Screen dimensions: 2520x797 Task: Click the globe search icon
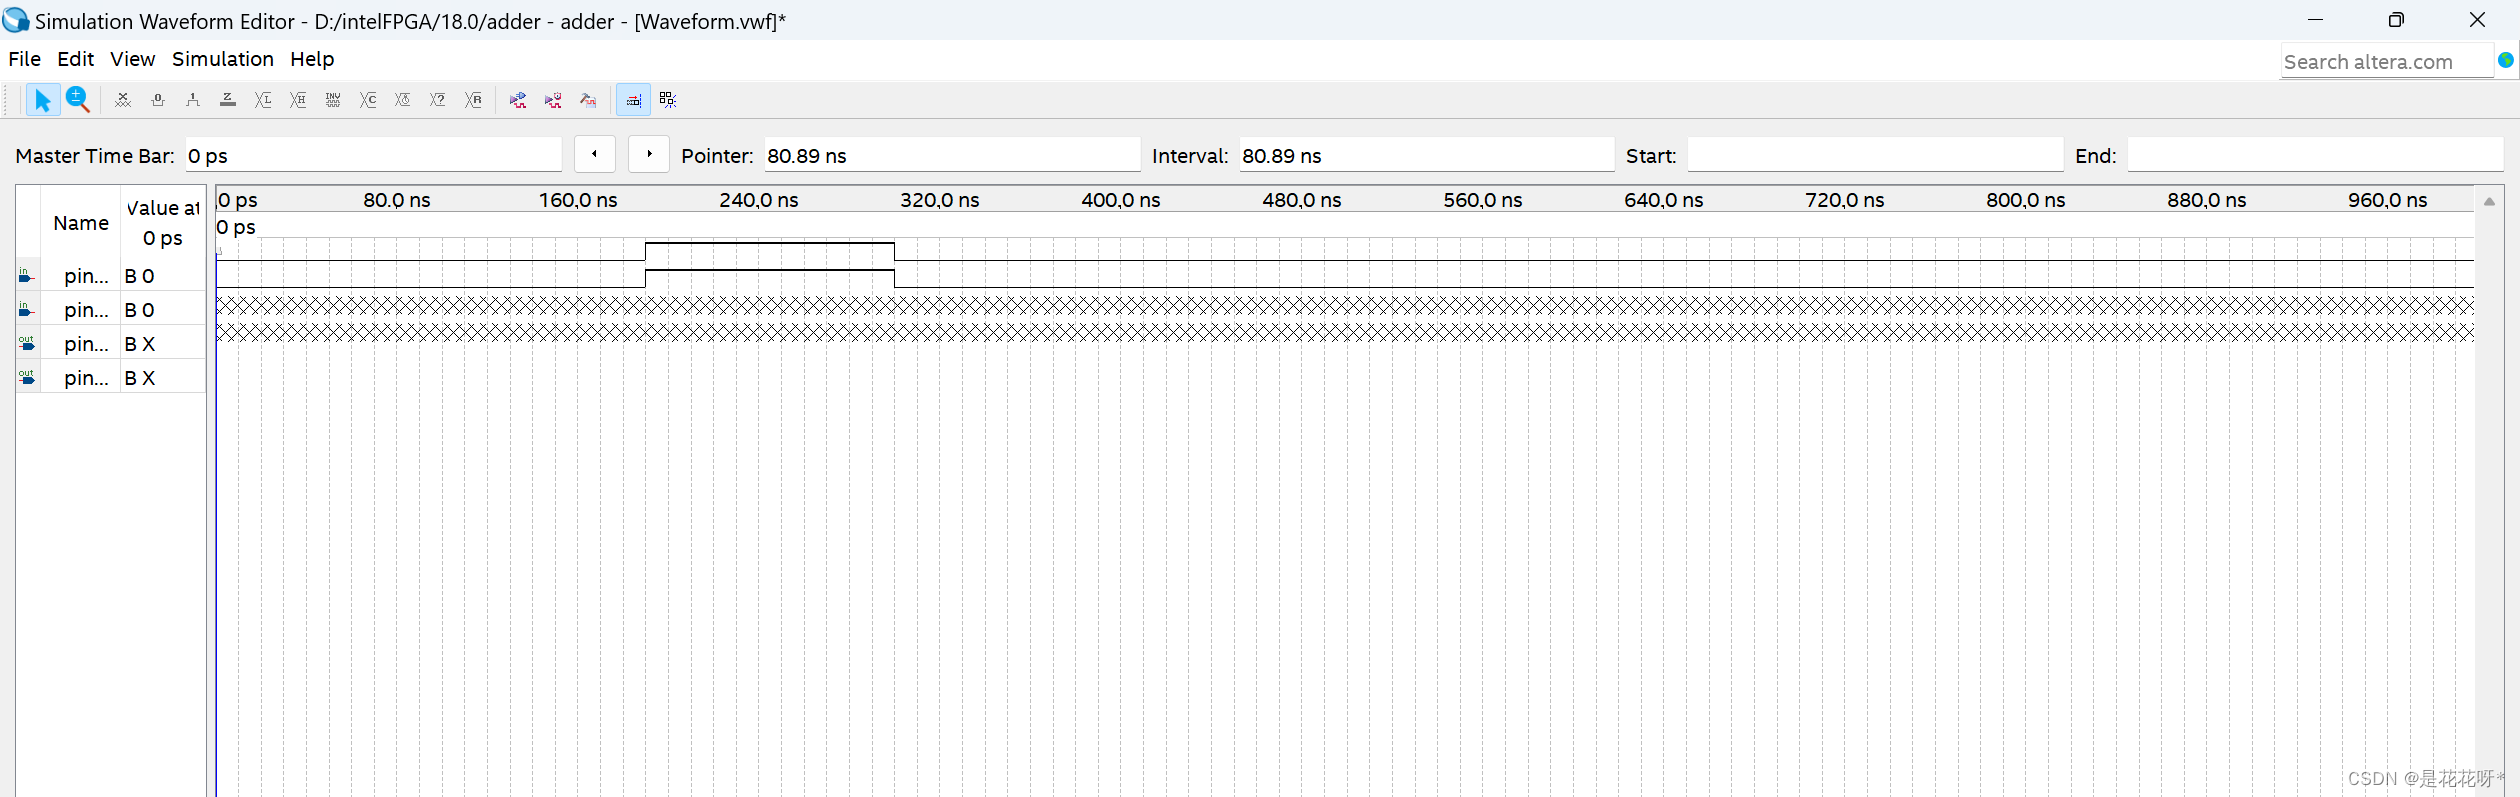click(2506, 60)
